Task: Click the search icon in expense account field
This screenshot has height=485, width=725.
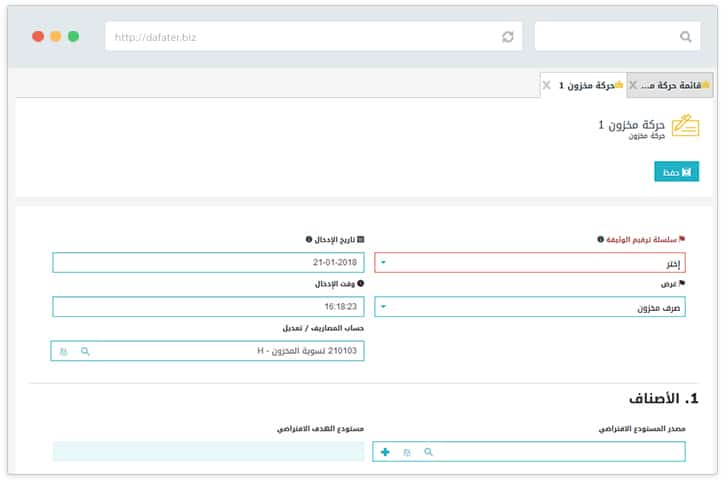Action: pyautogui.click(x=85, y=352)
